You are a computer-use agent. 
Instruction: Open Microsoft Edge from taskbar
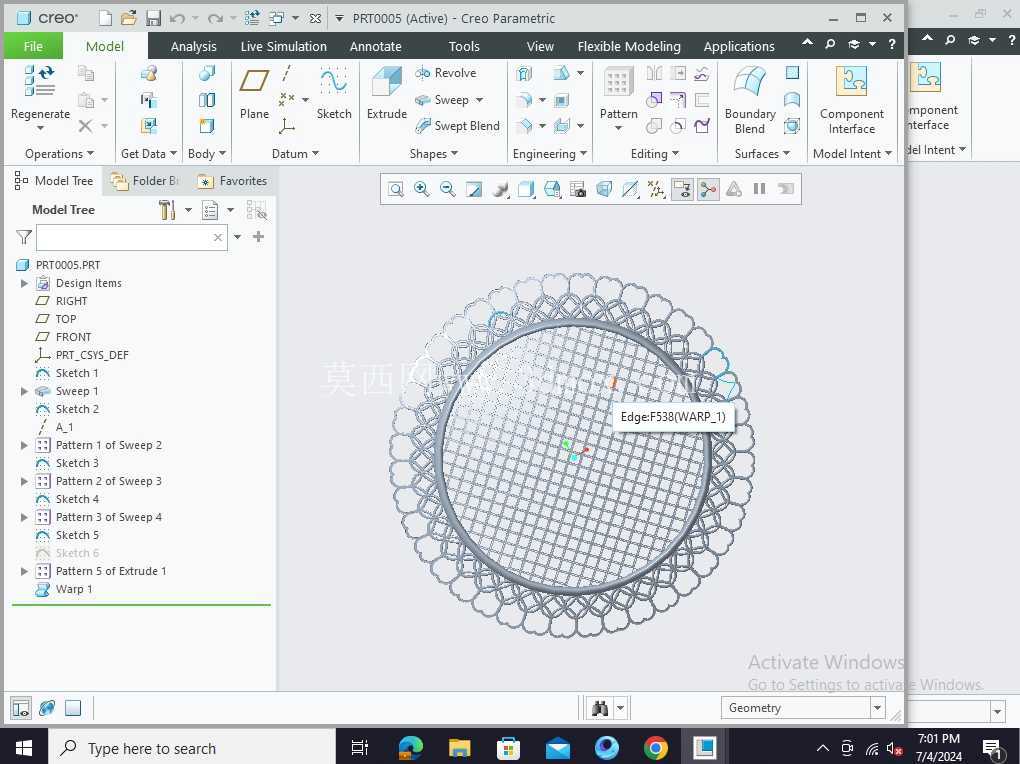point(410,748)
